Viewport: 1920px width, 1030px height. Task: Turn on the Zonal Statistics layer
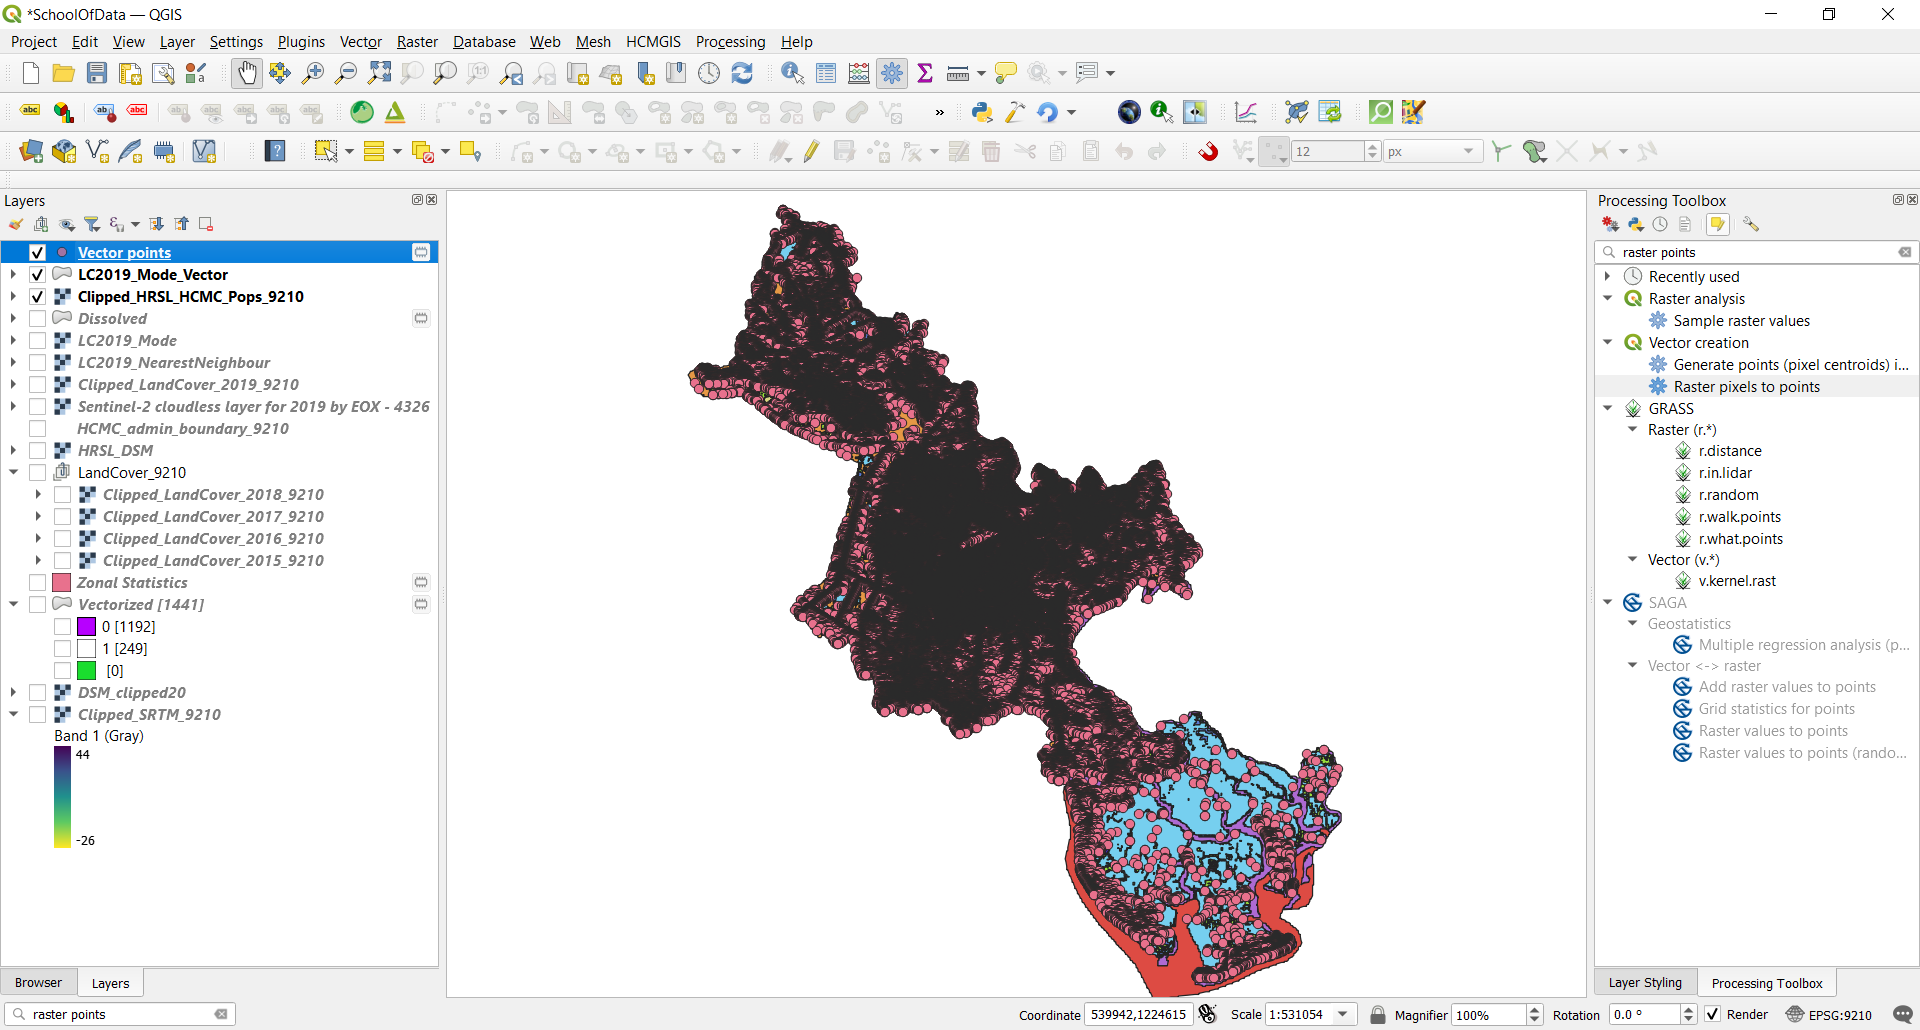point(37,583)
